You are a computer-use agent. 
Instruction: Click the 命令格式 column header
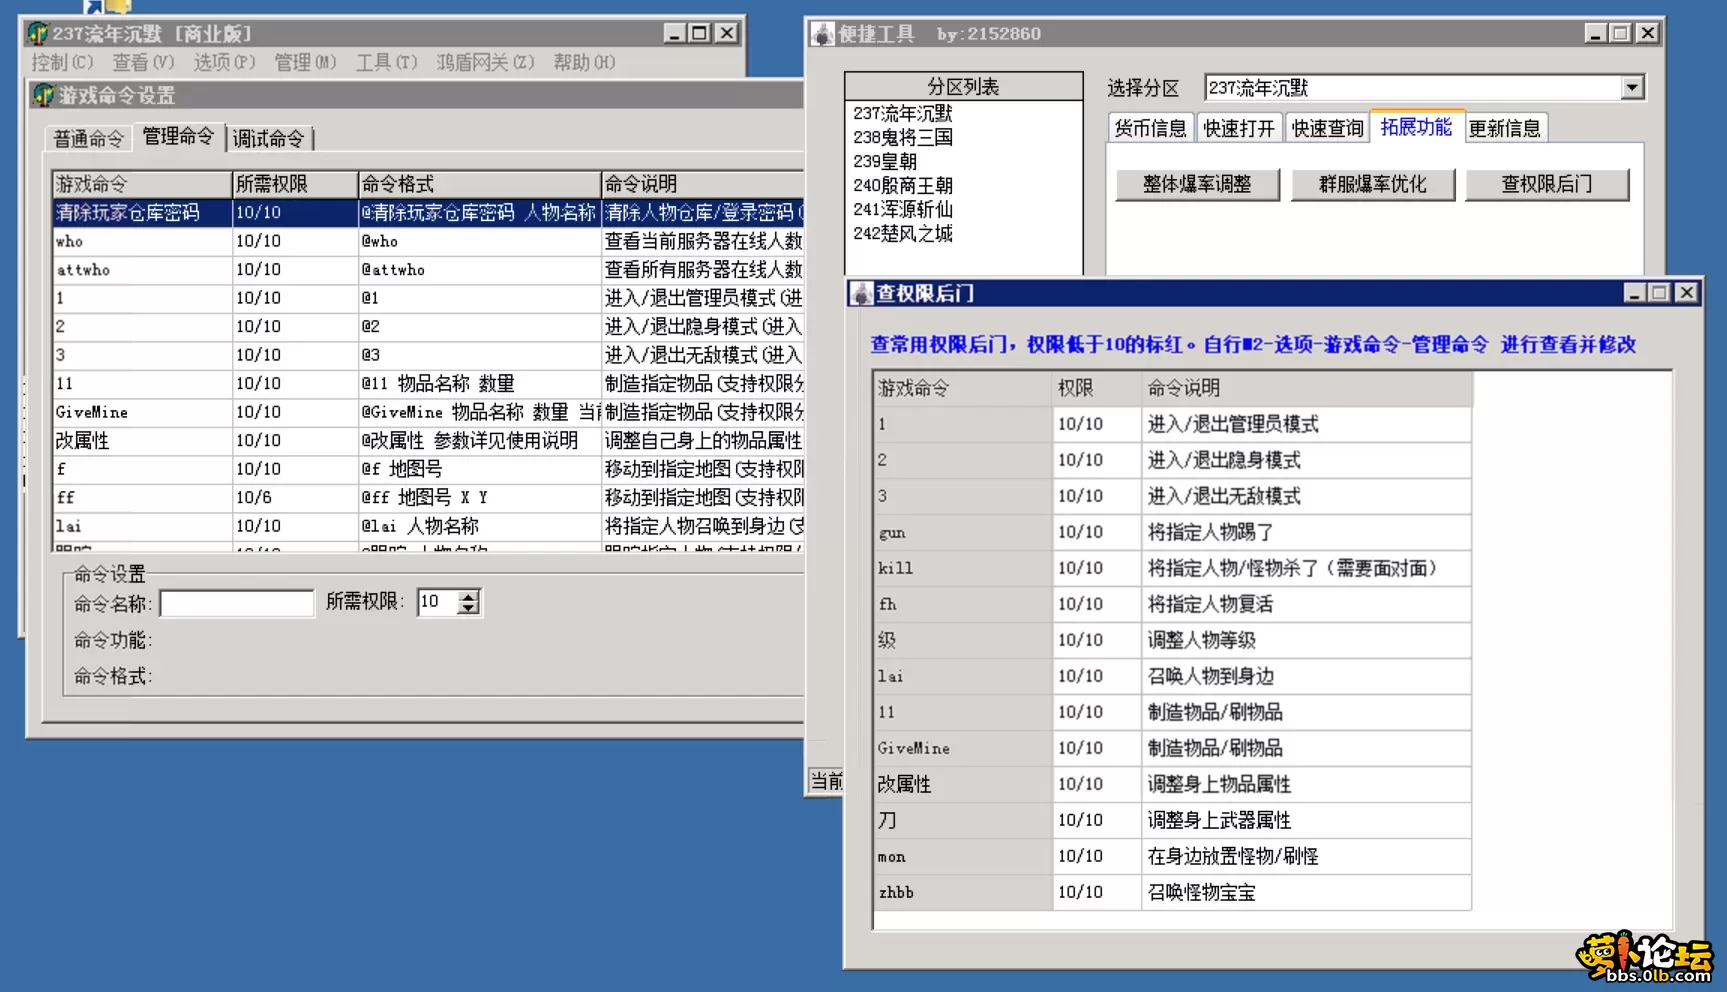tap(479, 184)
